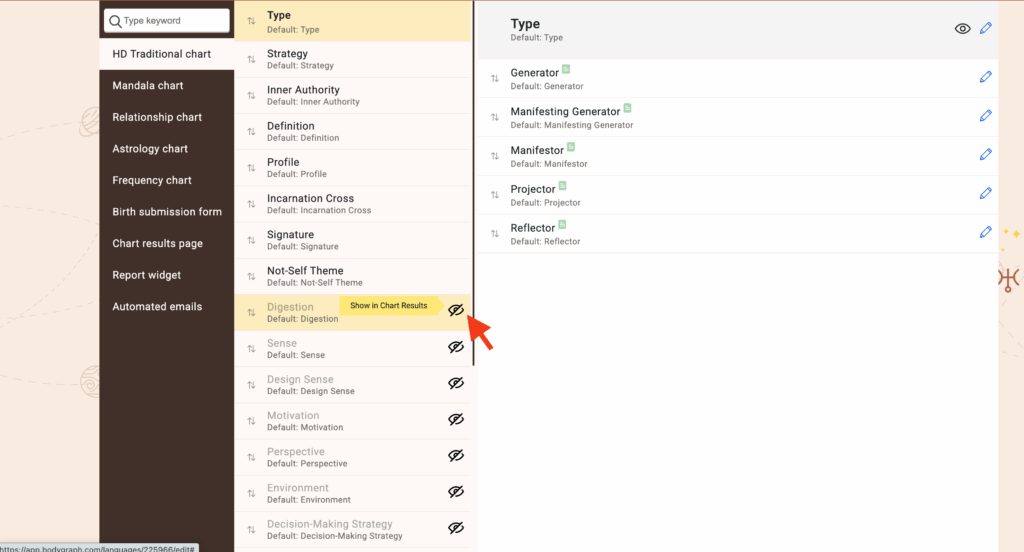Click the pencil icon in Type header
Screen dimensions: 1024x552
[986, 28]
